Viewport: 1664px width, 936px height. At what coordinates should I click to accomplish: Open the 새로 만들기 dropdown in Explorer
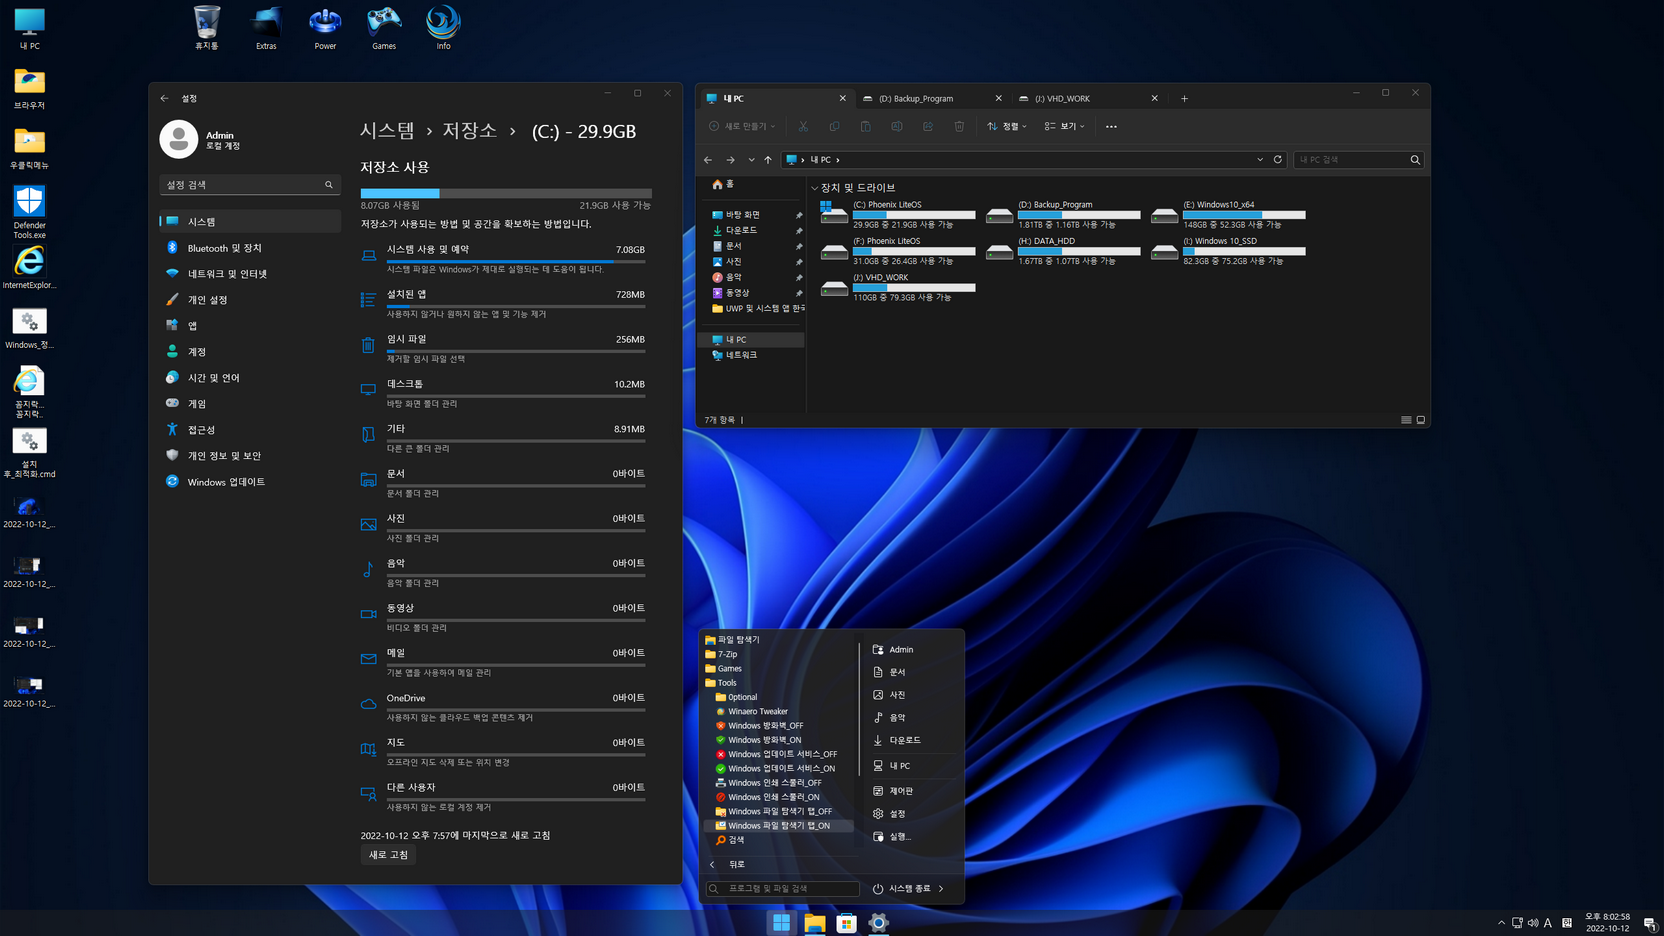[742, 126]
